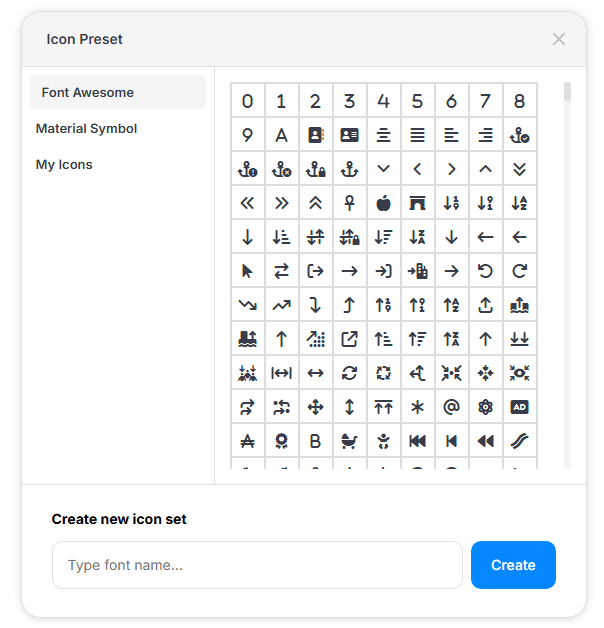Pick the asterisk icon
Viewport: 604px width, 628px height.
click(417, 407)
